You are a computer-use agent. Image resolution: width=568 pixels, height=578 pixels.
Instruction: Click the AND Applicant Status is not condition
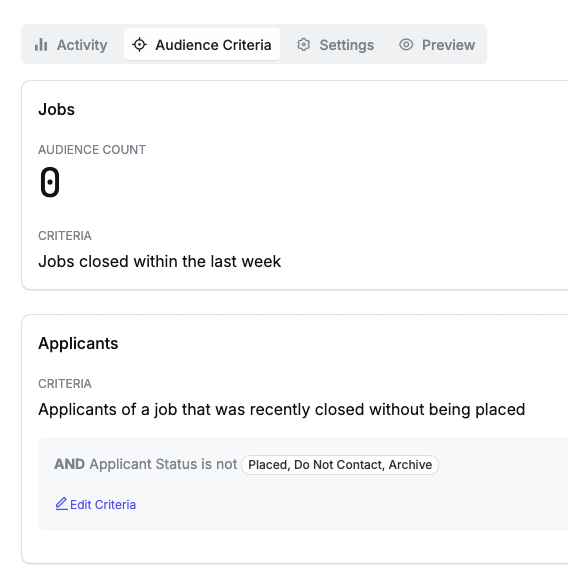pos(146,464)
